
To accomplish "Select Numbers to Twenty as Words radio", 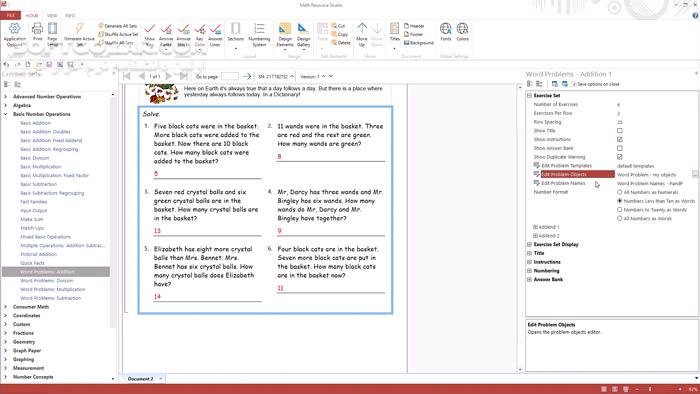I will (620, 210).
